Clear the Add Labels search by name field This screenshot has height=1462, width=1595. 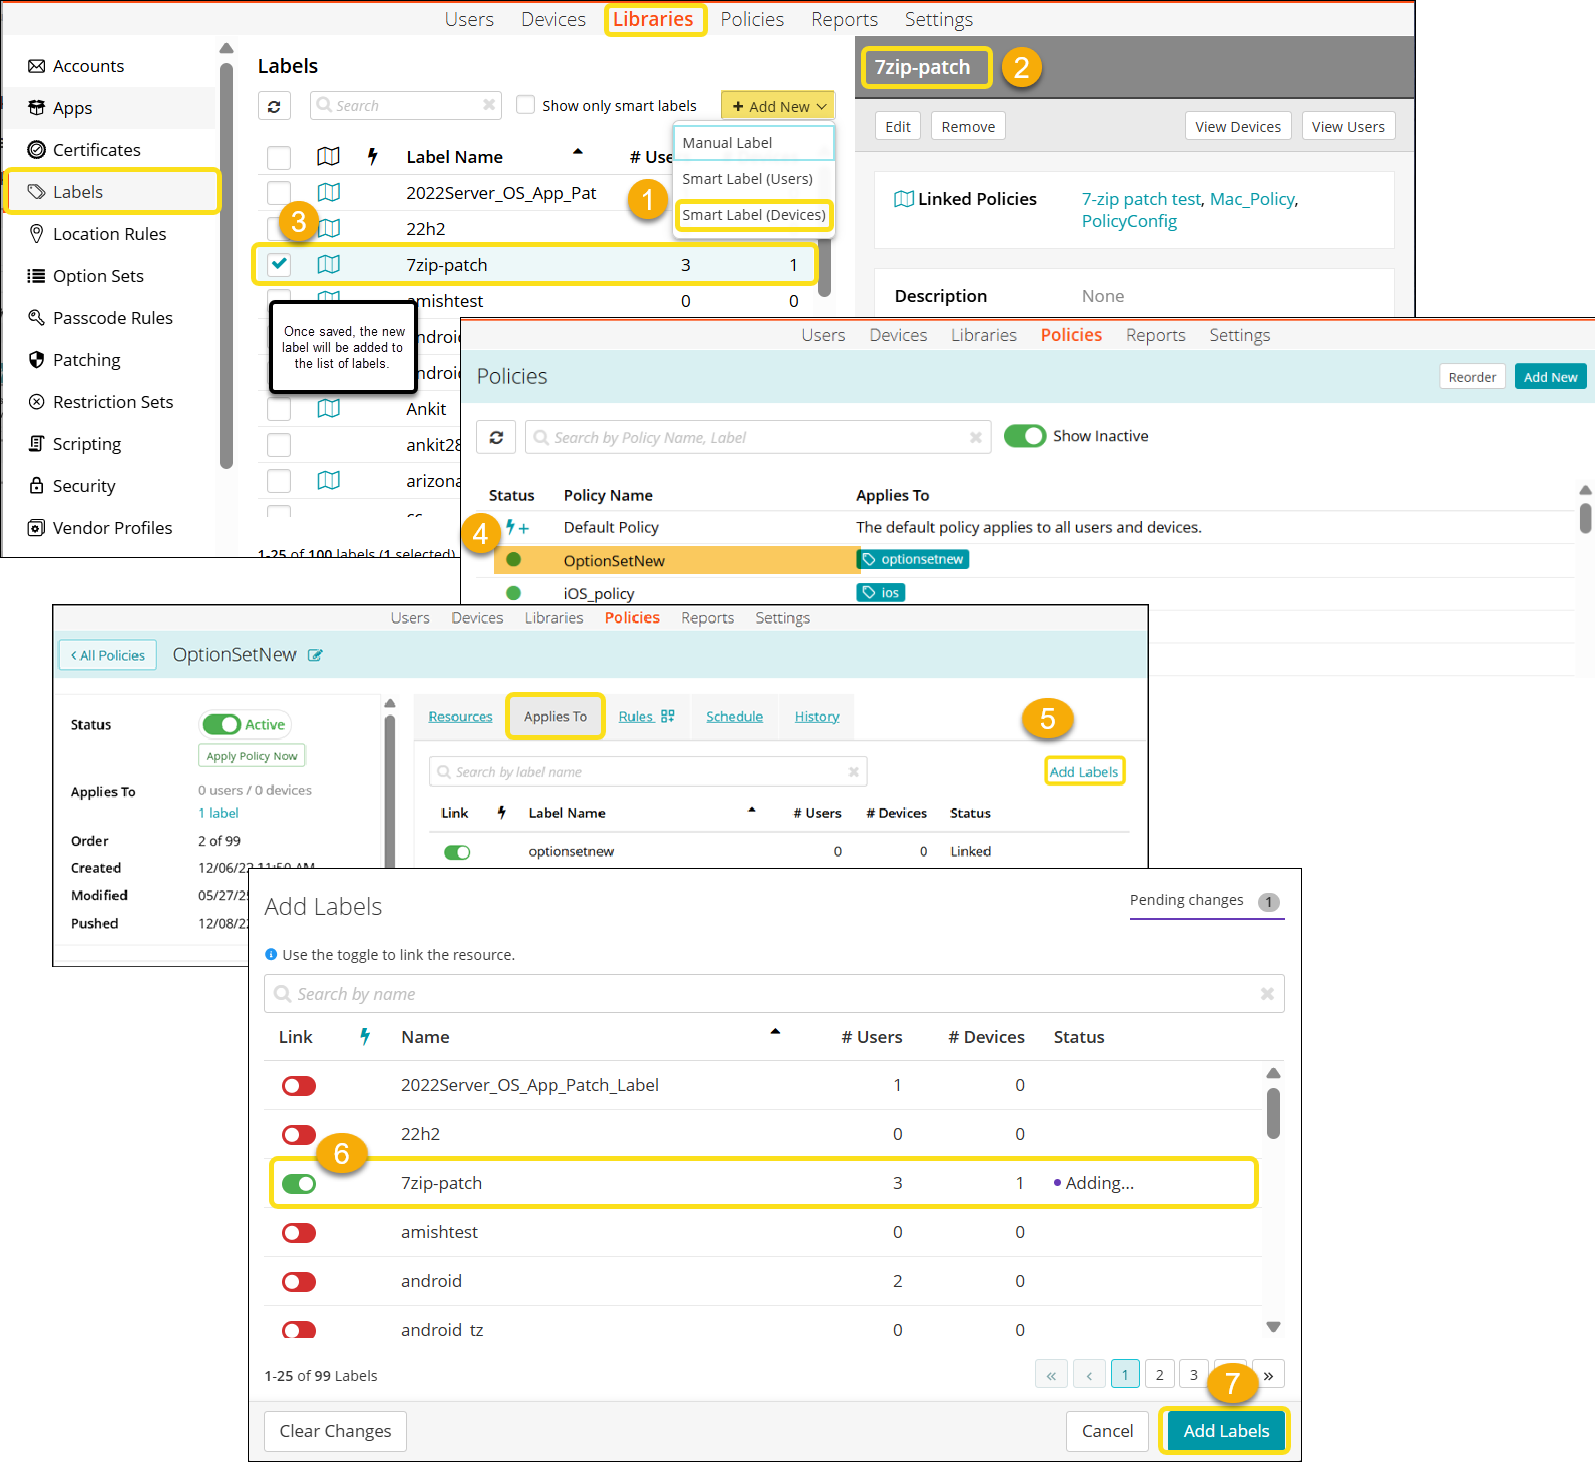pos(1266,994)
